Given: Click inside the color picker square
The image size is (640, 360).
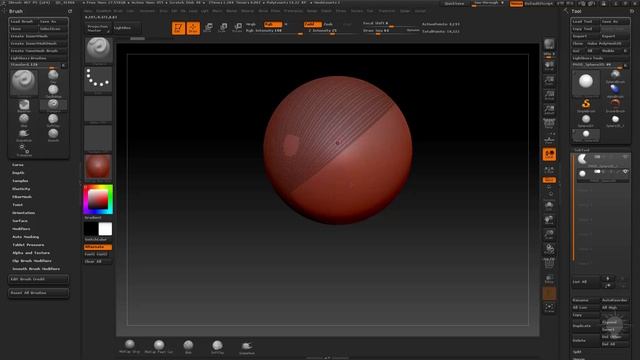Looking at the screenshot, I should point(98,200).
